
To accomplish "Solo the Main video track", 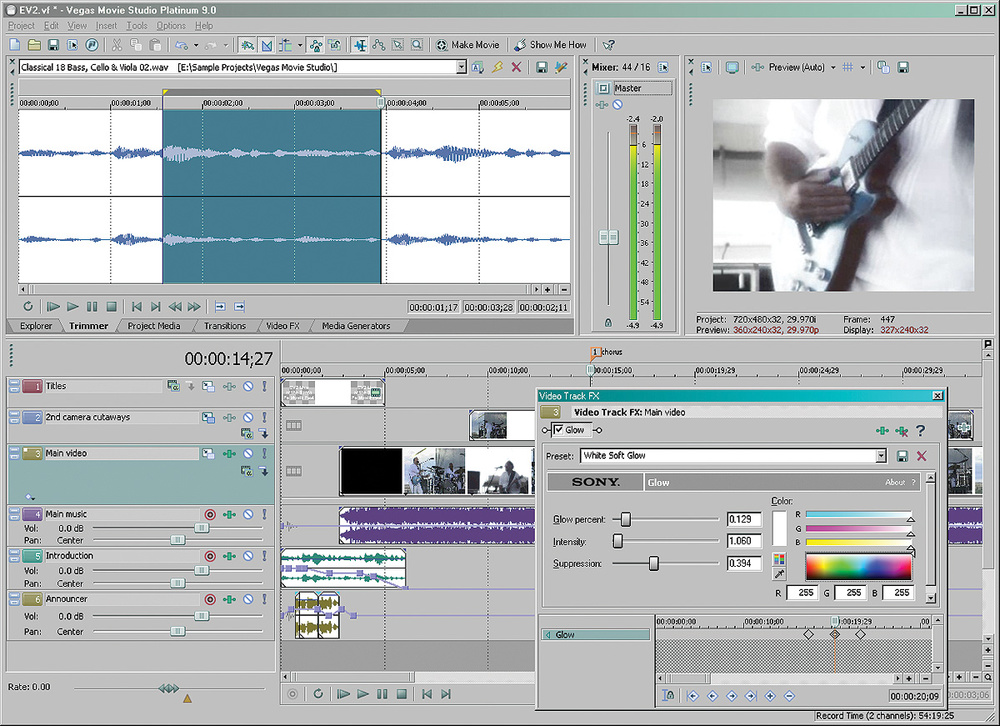I will point(264,453).
